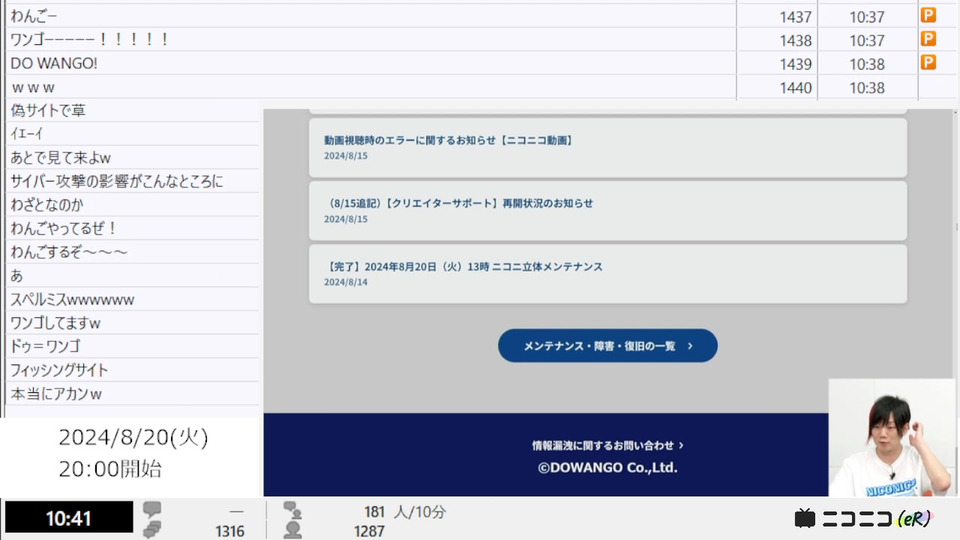The width and height of the screenshot is (960, 540).
Task: Click the 10:38 timestamp on comment 1439
Action: point(867,64)
